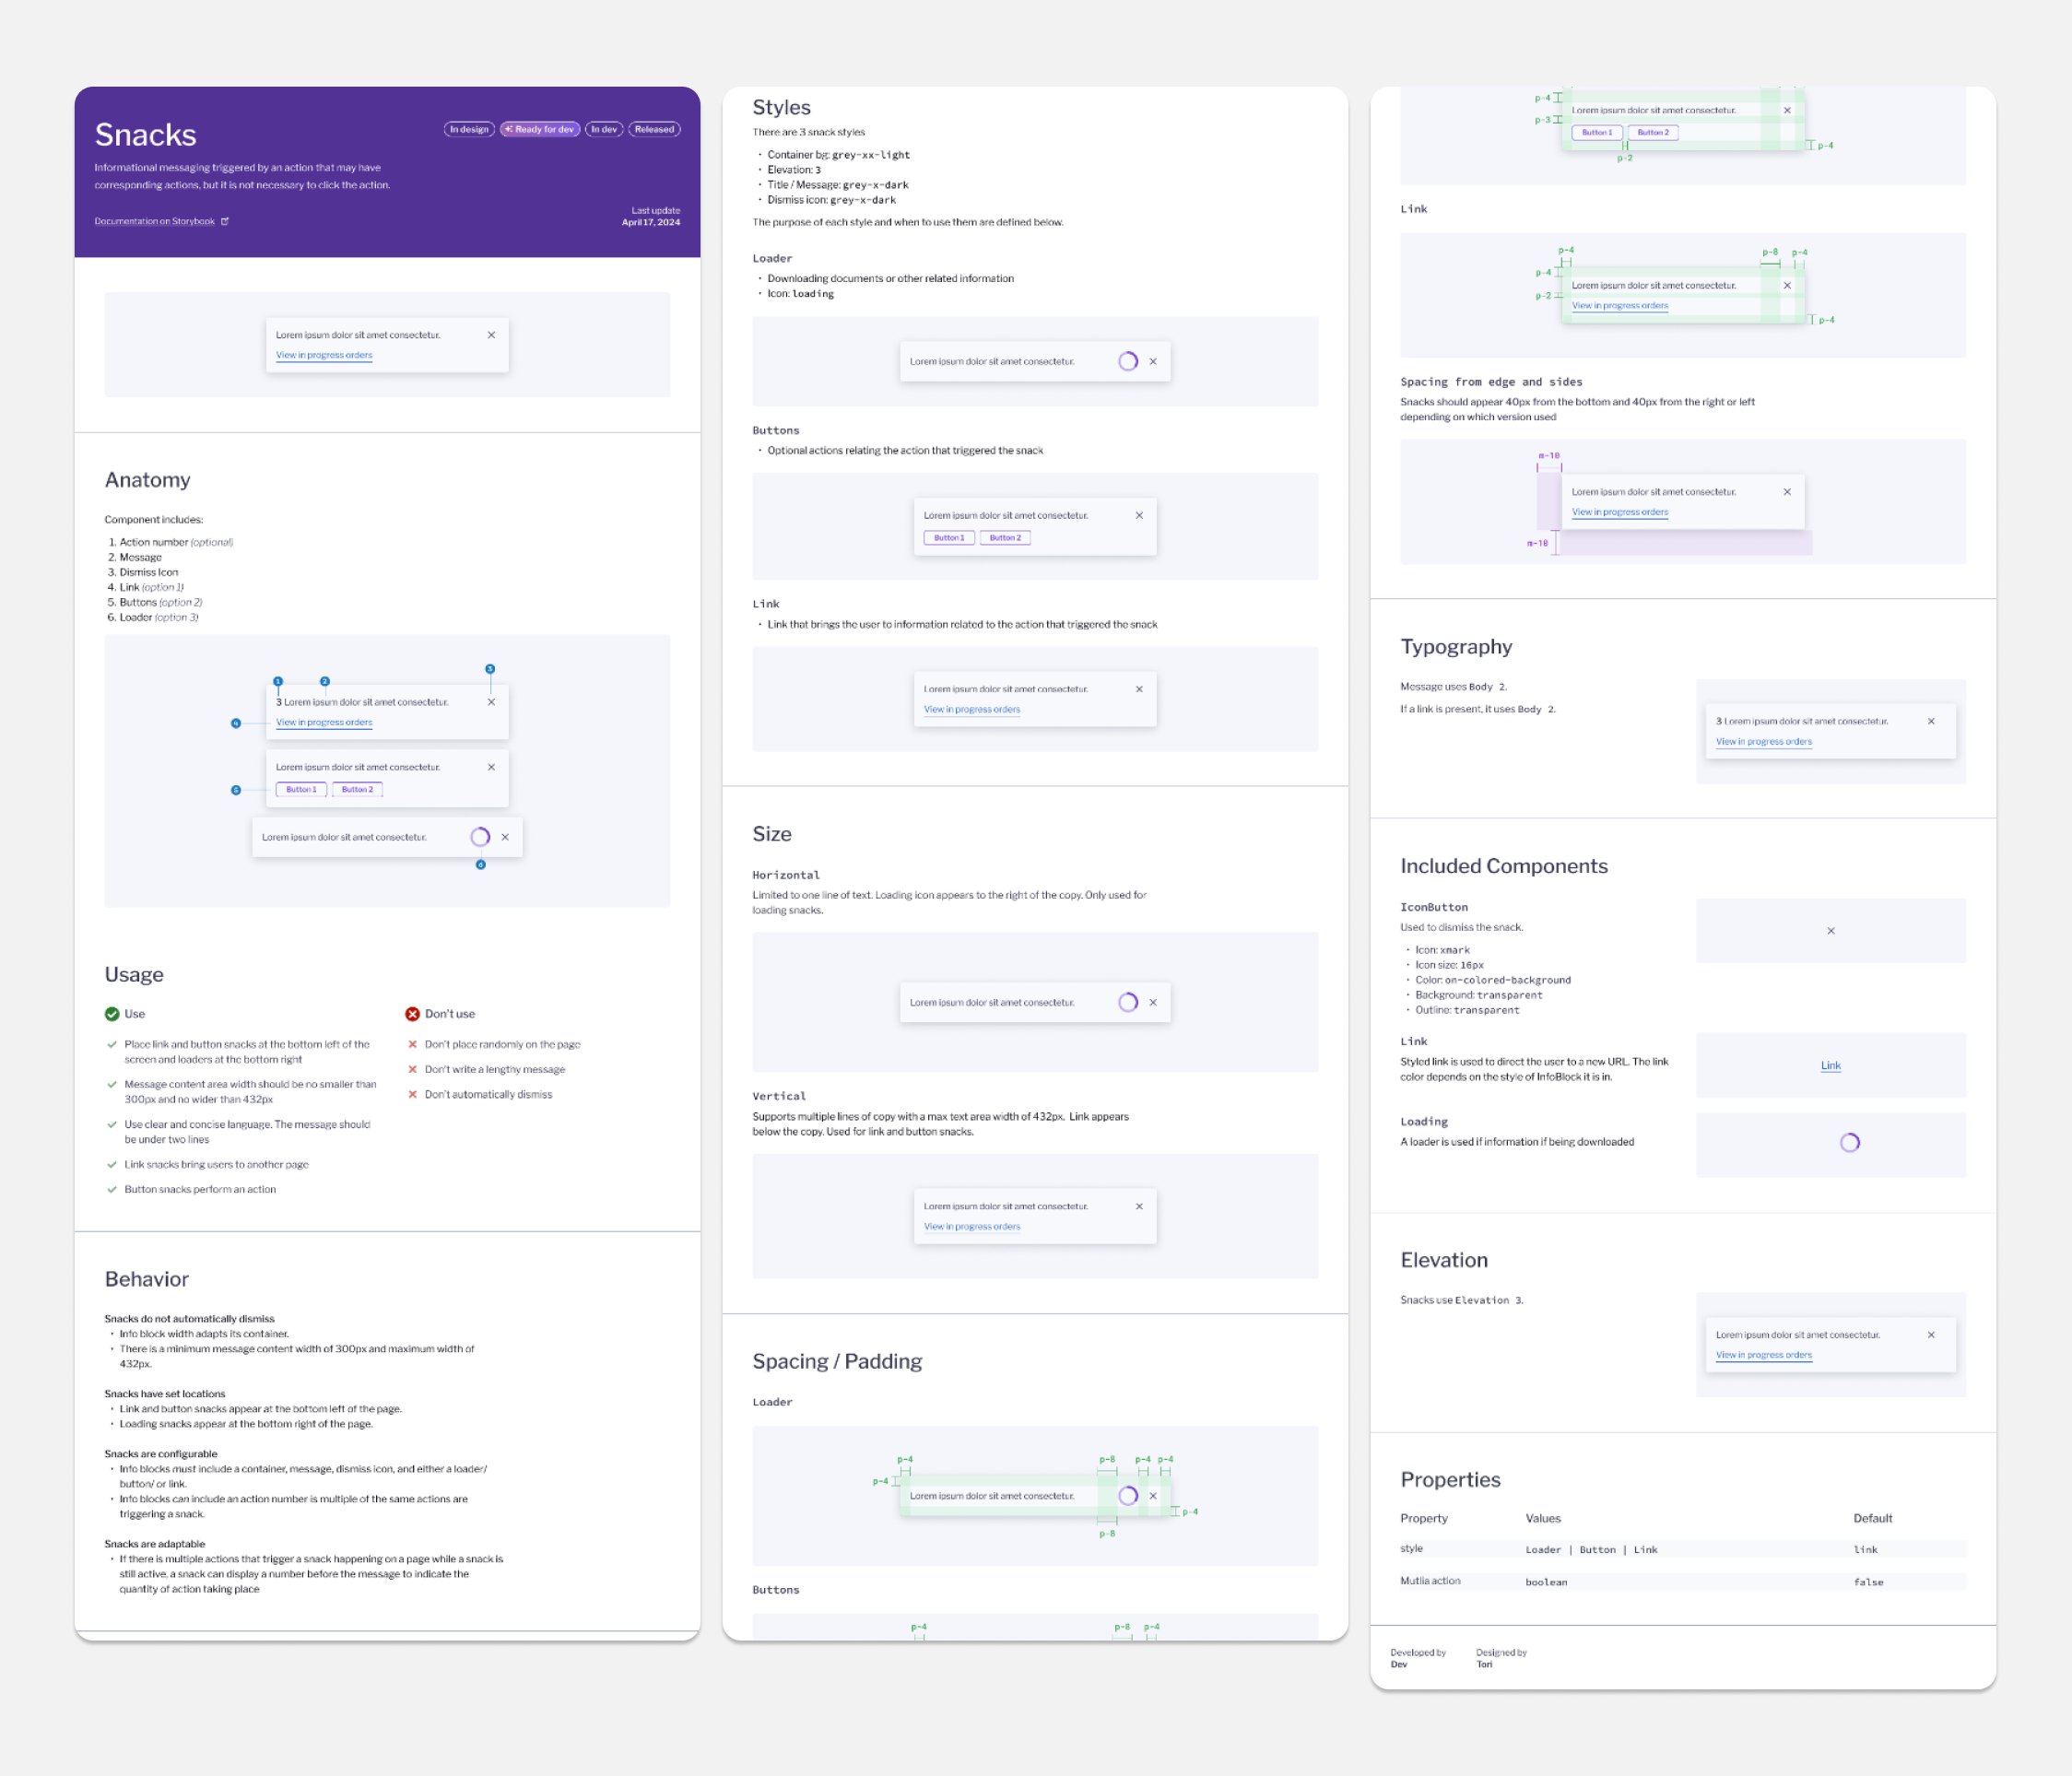The image size is (2072, 1776).
Task: Click green checkmark icon beside Use heading
Action: tap(112, 1014)
